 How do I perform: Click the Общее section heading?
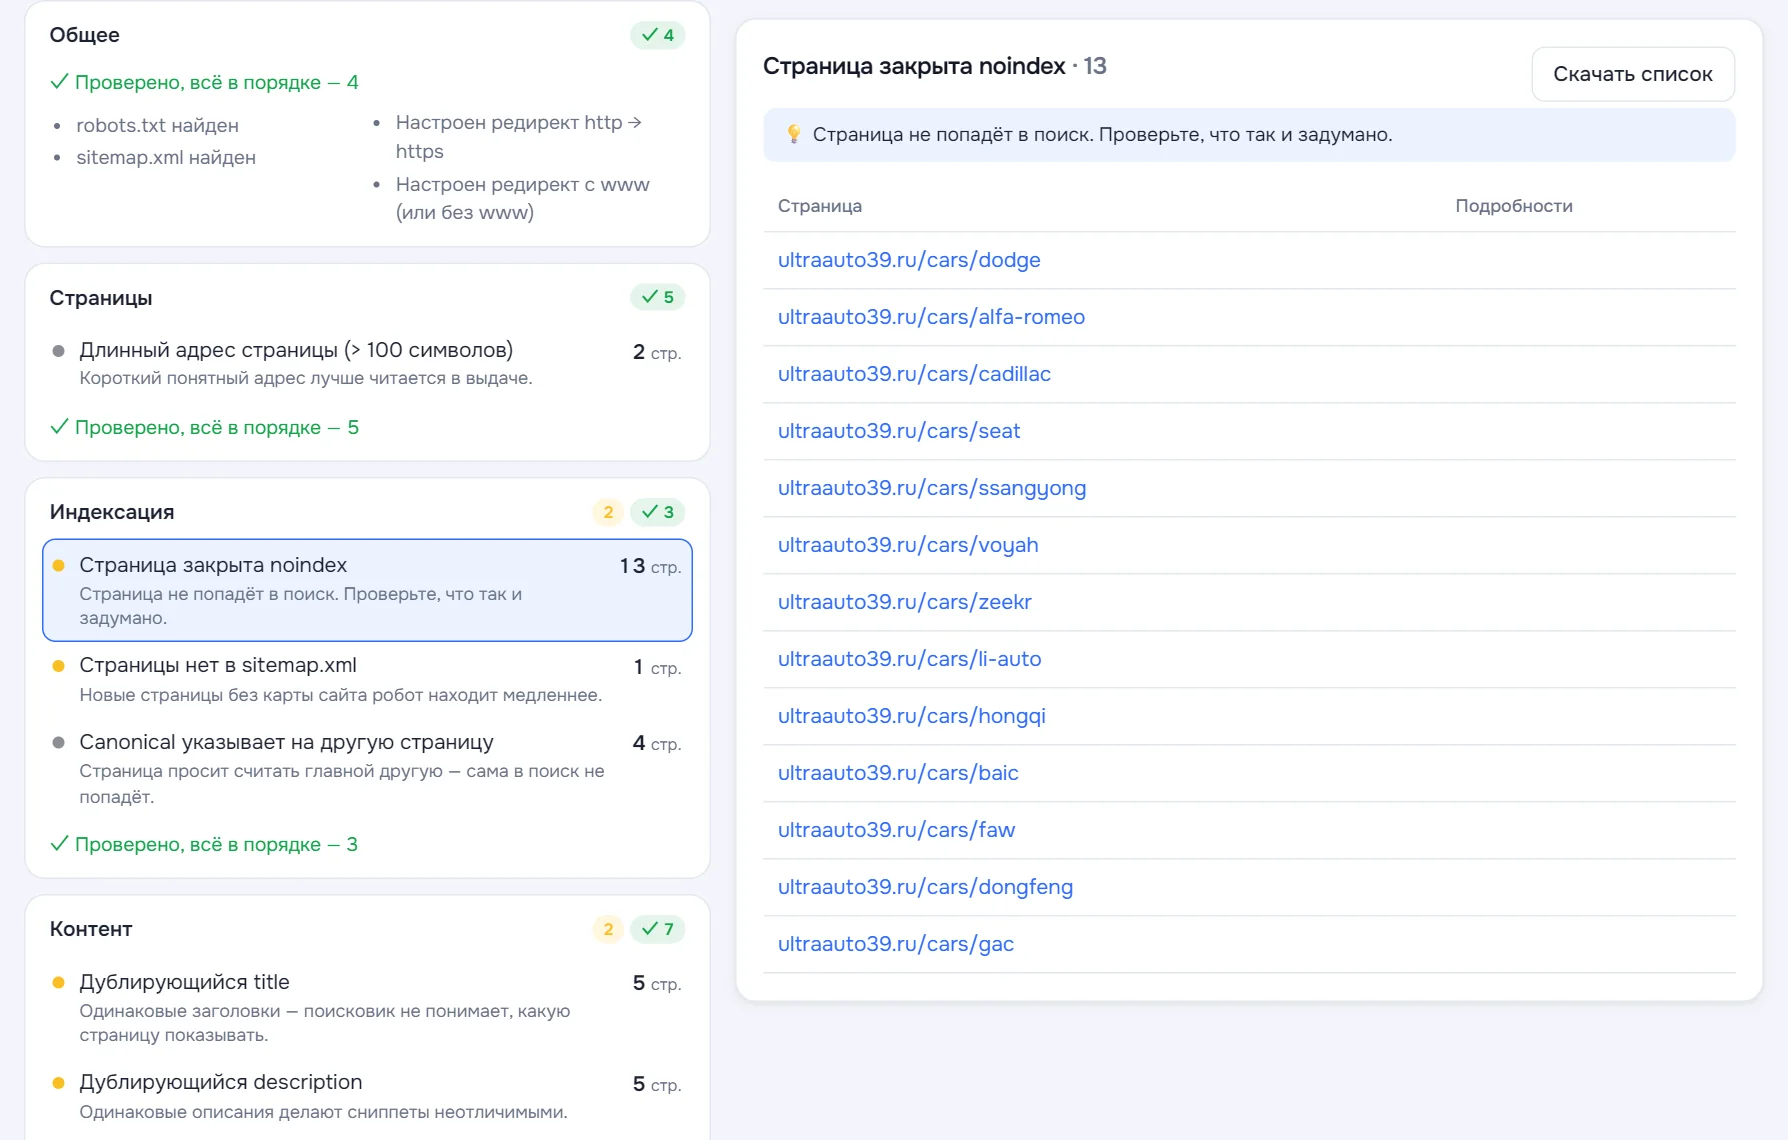(x=85, y=35)
